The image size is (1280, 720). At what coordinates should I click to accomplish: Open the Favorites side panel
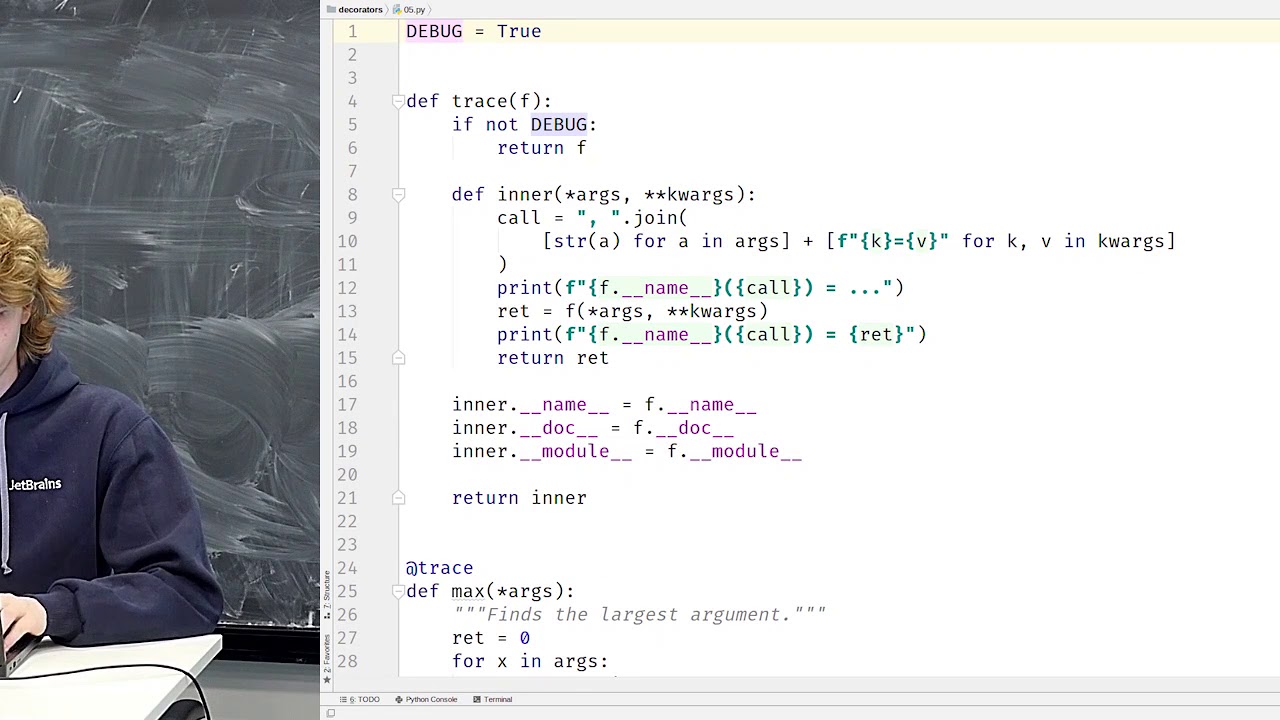pyautogui.click(x=326, y=649)
